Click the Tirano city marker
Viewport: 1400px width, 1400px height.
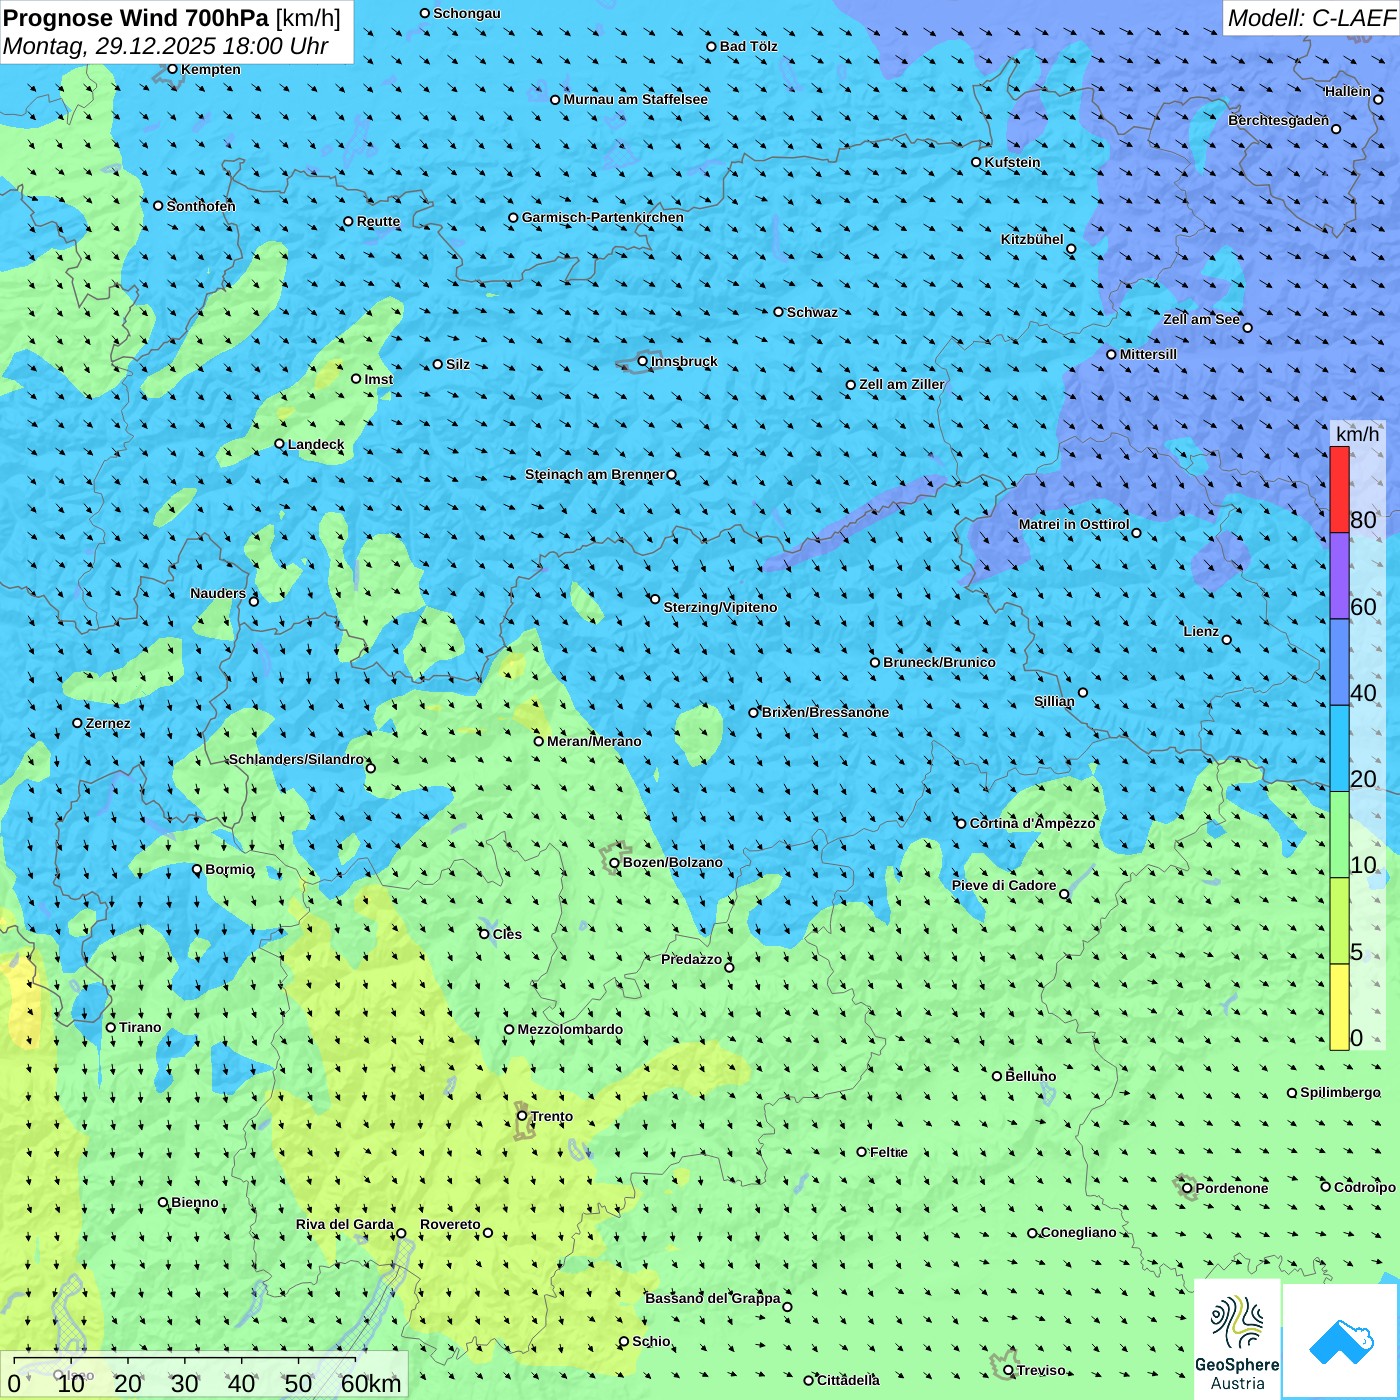[x=111, y=1027]
